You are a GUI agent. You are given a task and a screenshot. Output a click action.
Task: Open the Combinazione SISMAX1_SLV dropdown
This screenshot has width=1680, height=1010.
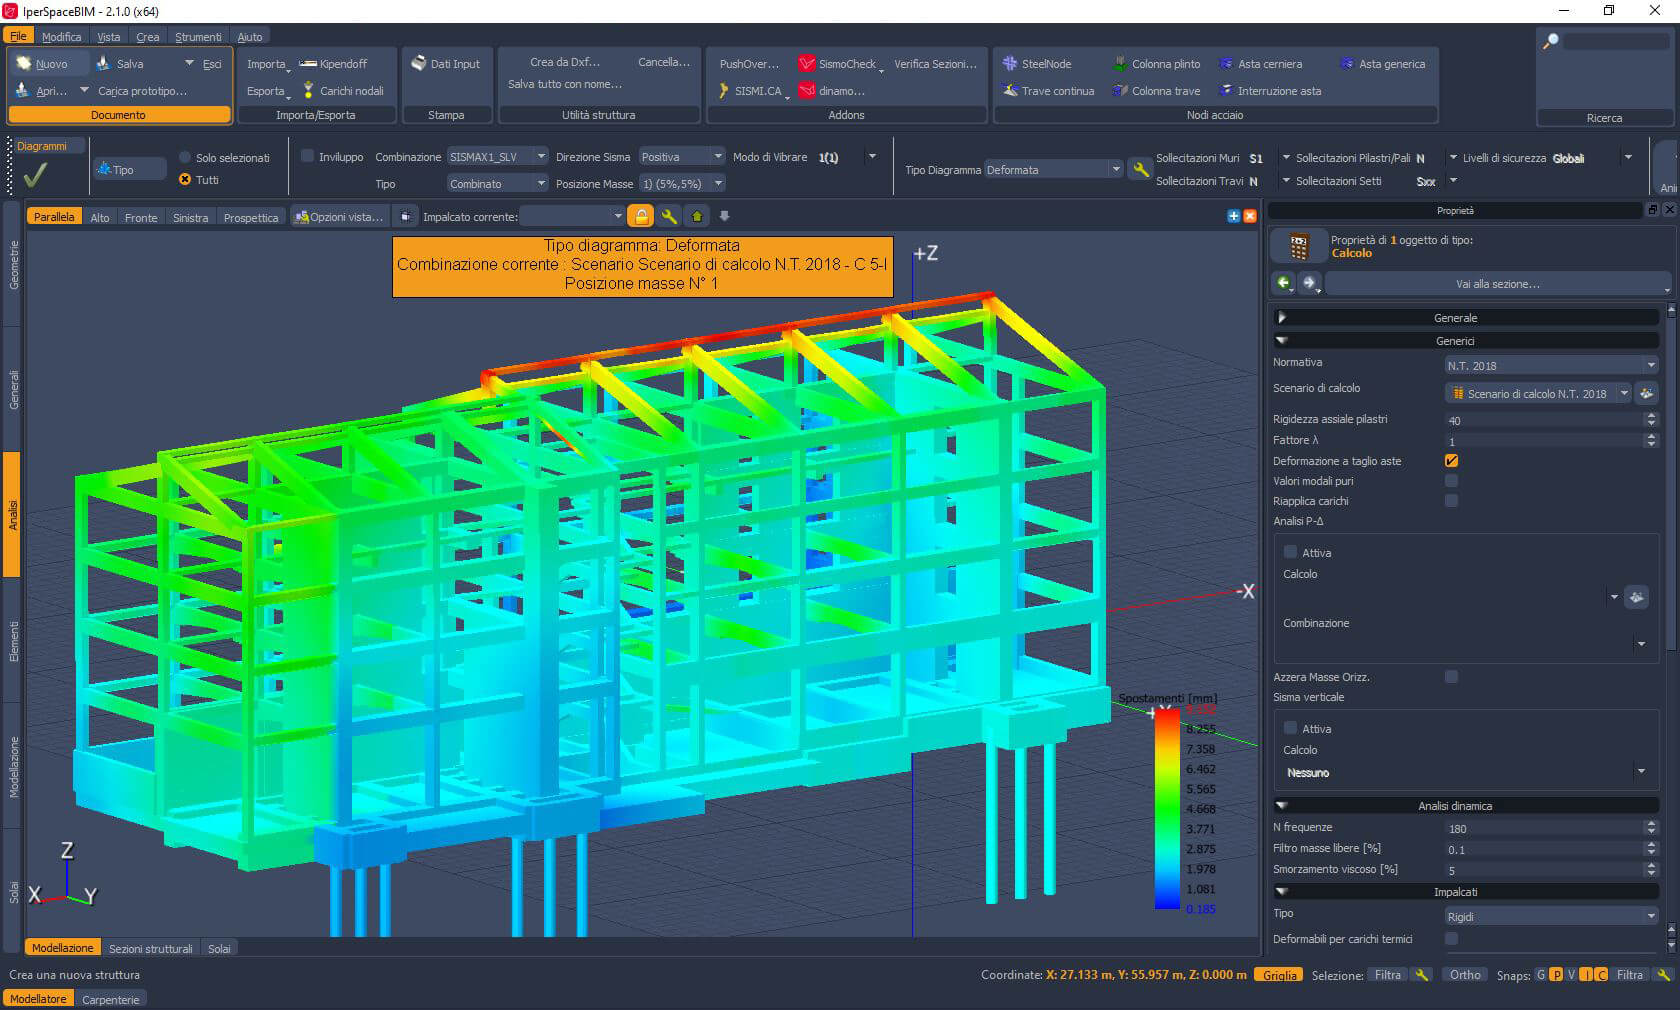pos(497,157)
